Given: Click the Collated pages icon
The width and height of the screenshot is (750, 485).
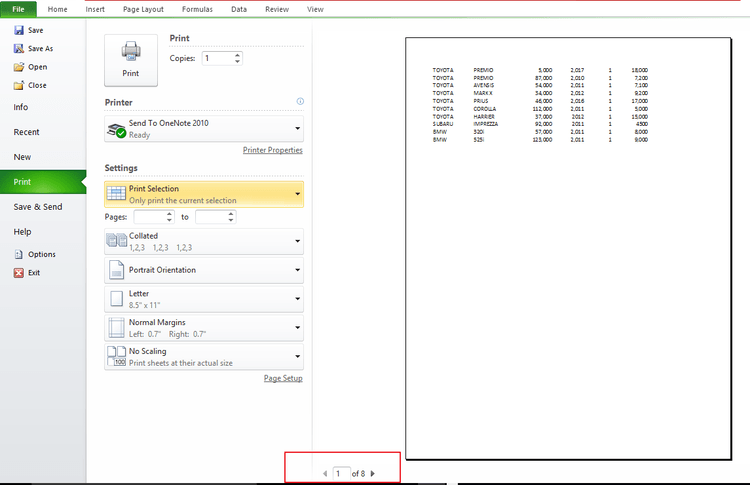Looking at the screenshot, I should [x=116, y=240].
